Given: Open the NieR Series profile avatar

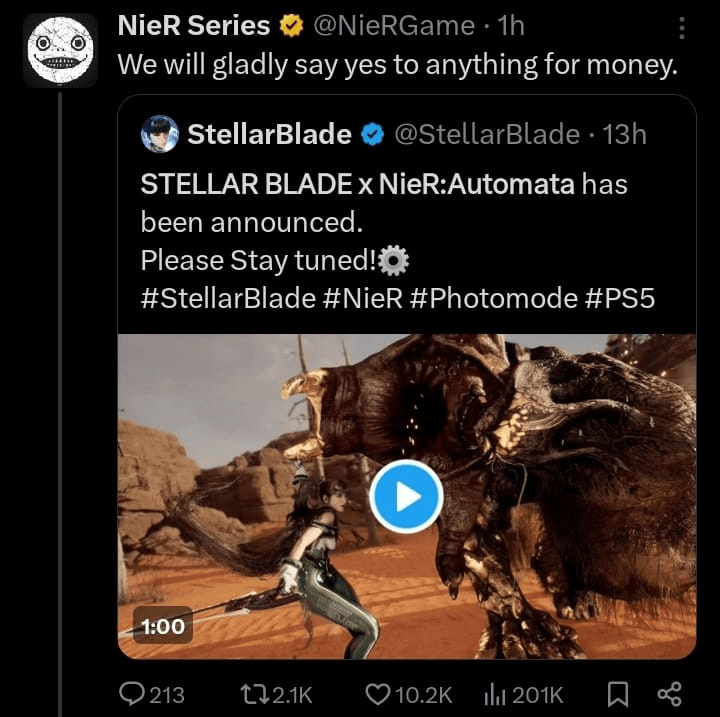Looking at the screenshot, I should click(x=59, y=51).
